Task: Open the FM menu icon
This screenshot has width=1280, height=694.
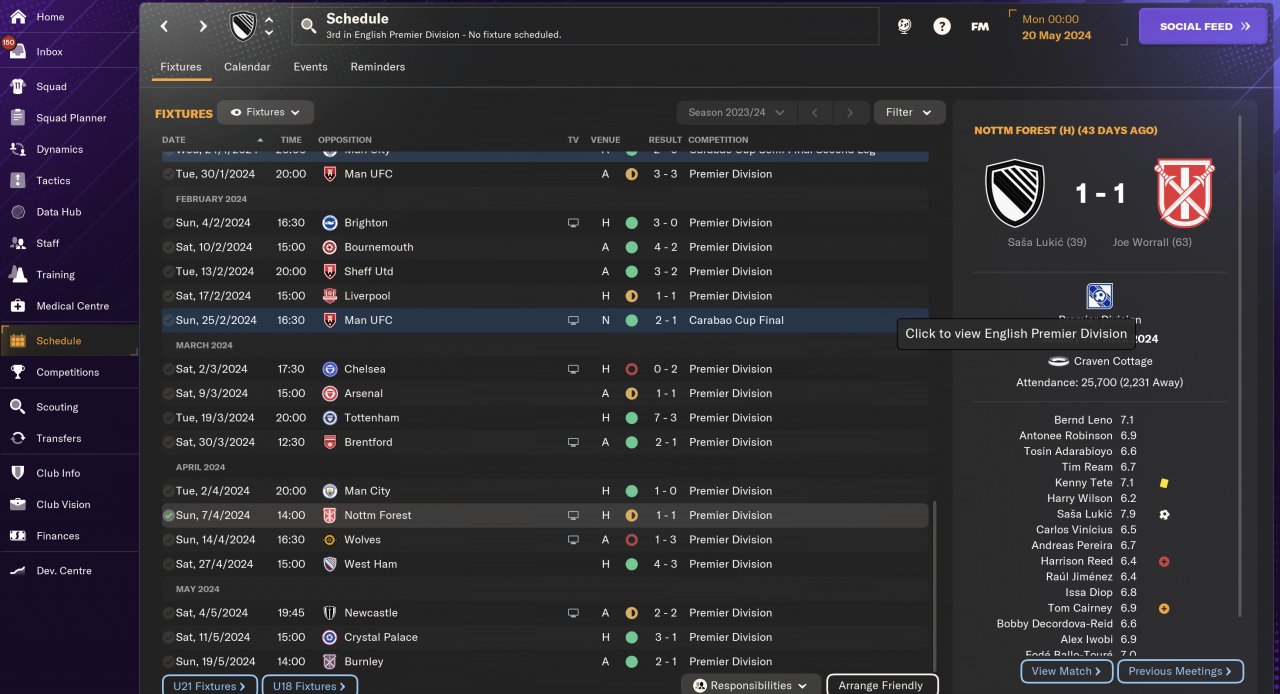Action: [980, 27]
